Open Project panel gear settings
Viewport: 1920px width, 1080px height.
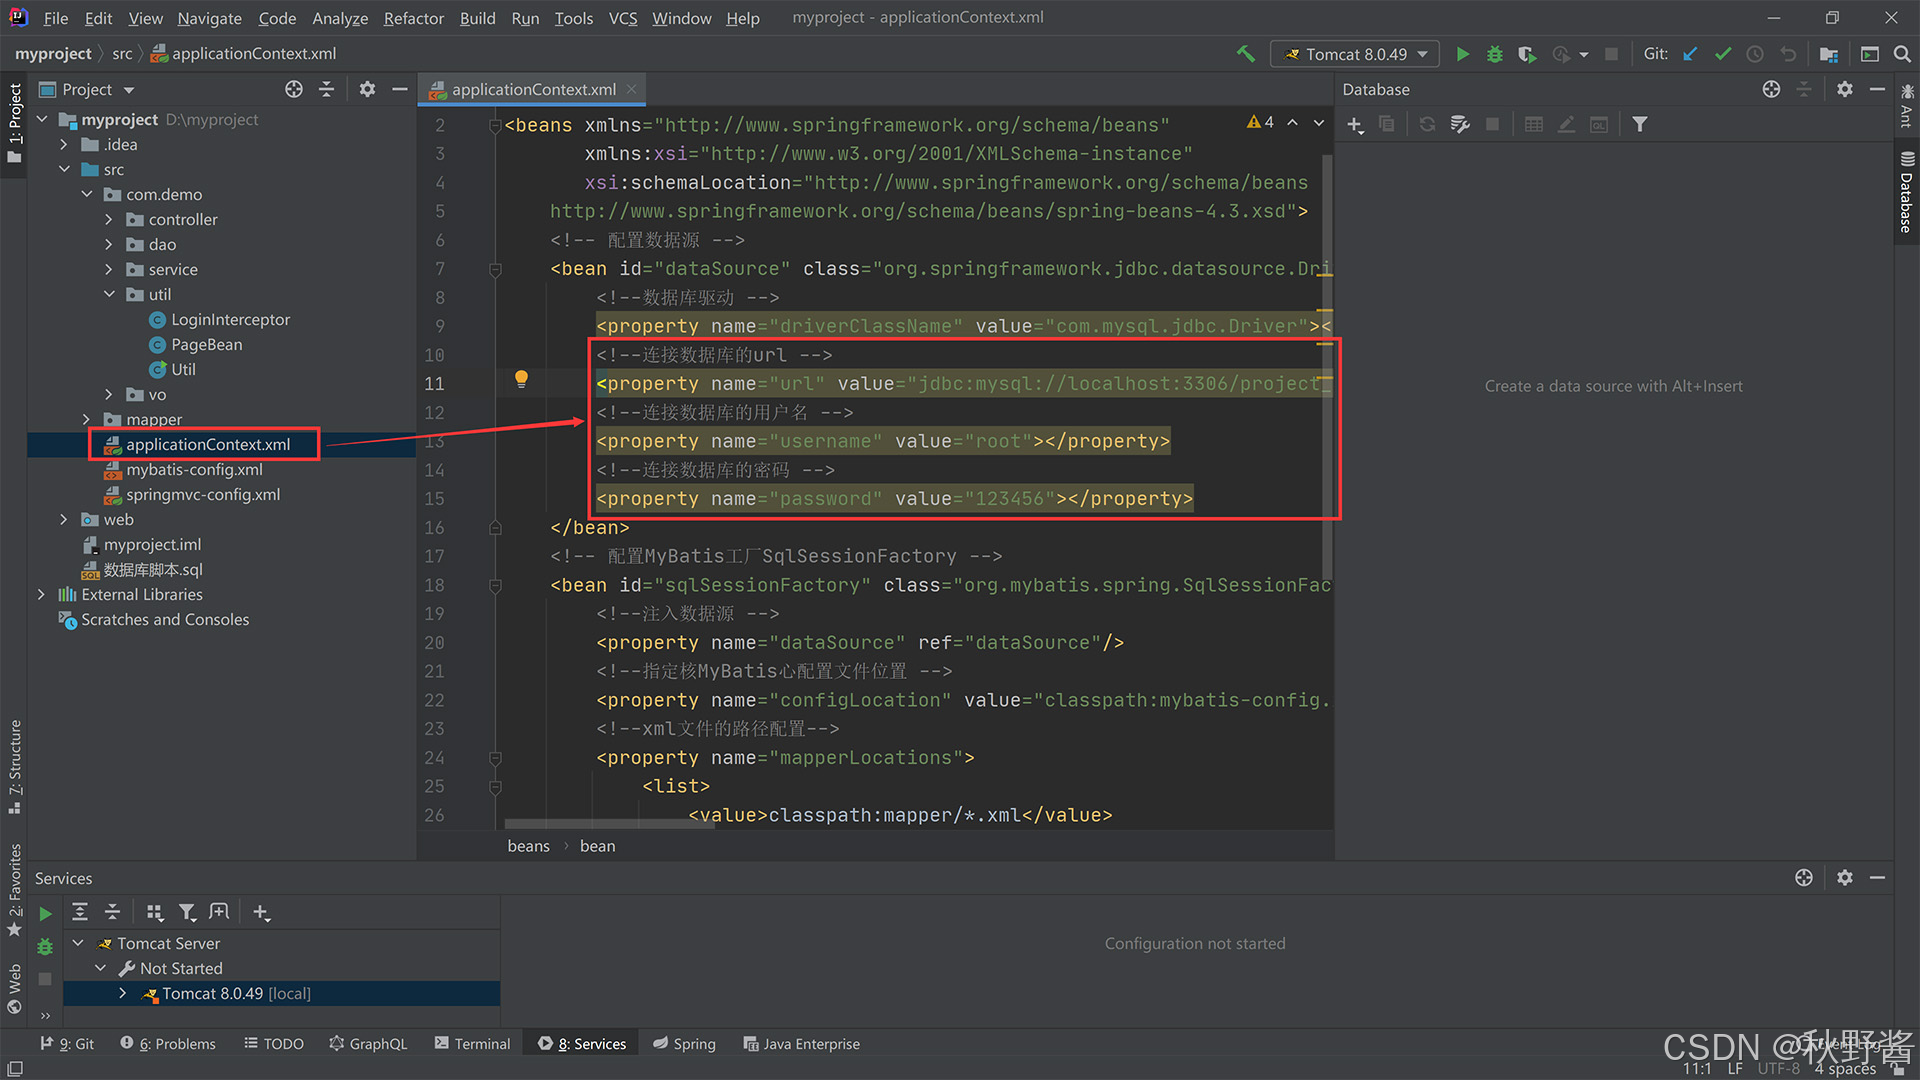[367, 89]
